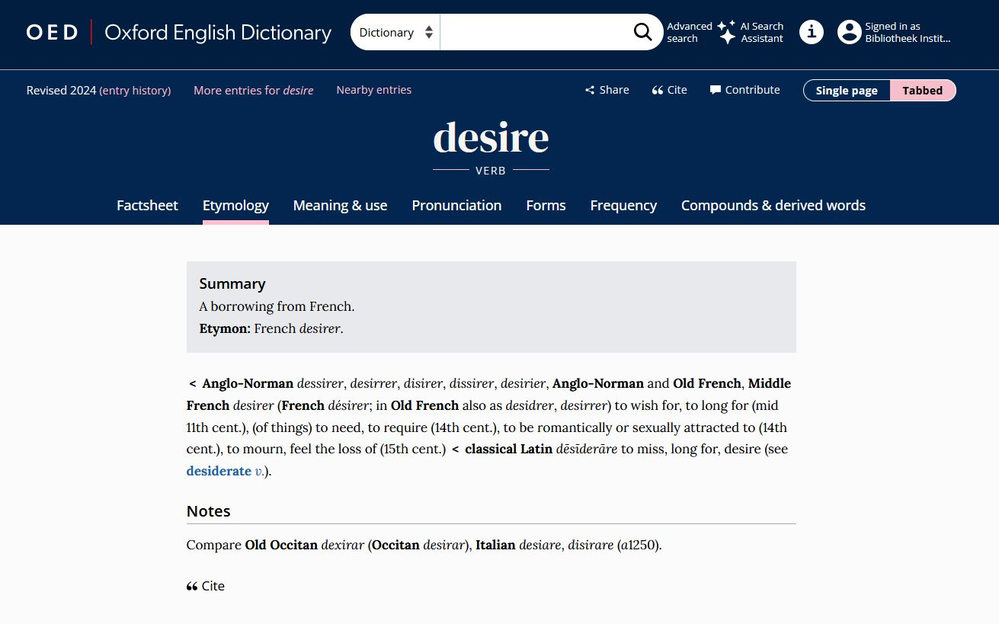Open the Pronunciation tab

point(456,205)
